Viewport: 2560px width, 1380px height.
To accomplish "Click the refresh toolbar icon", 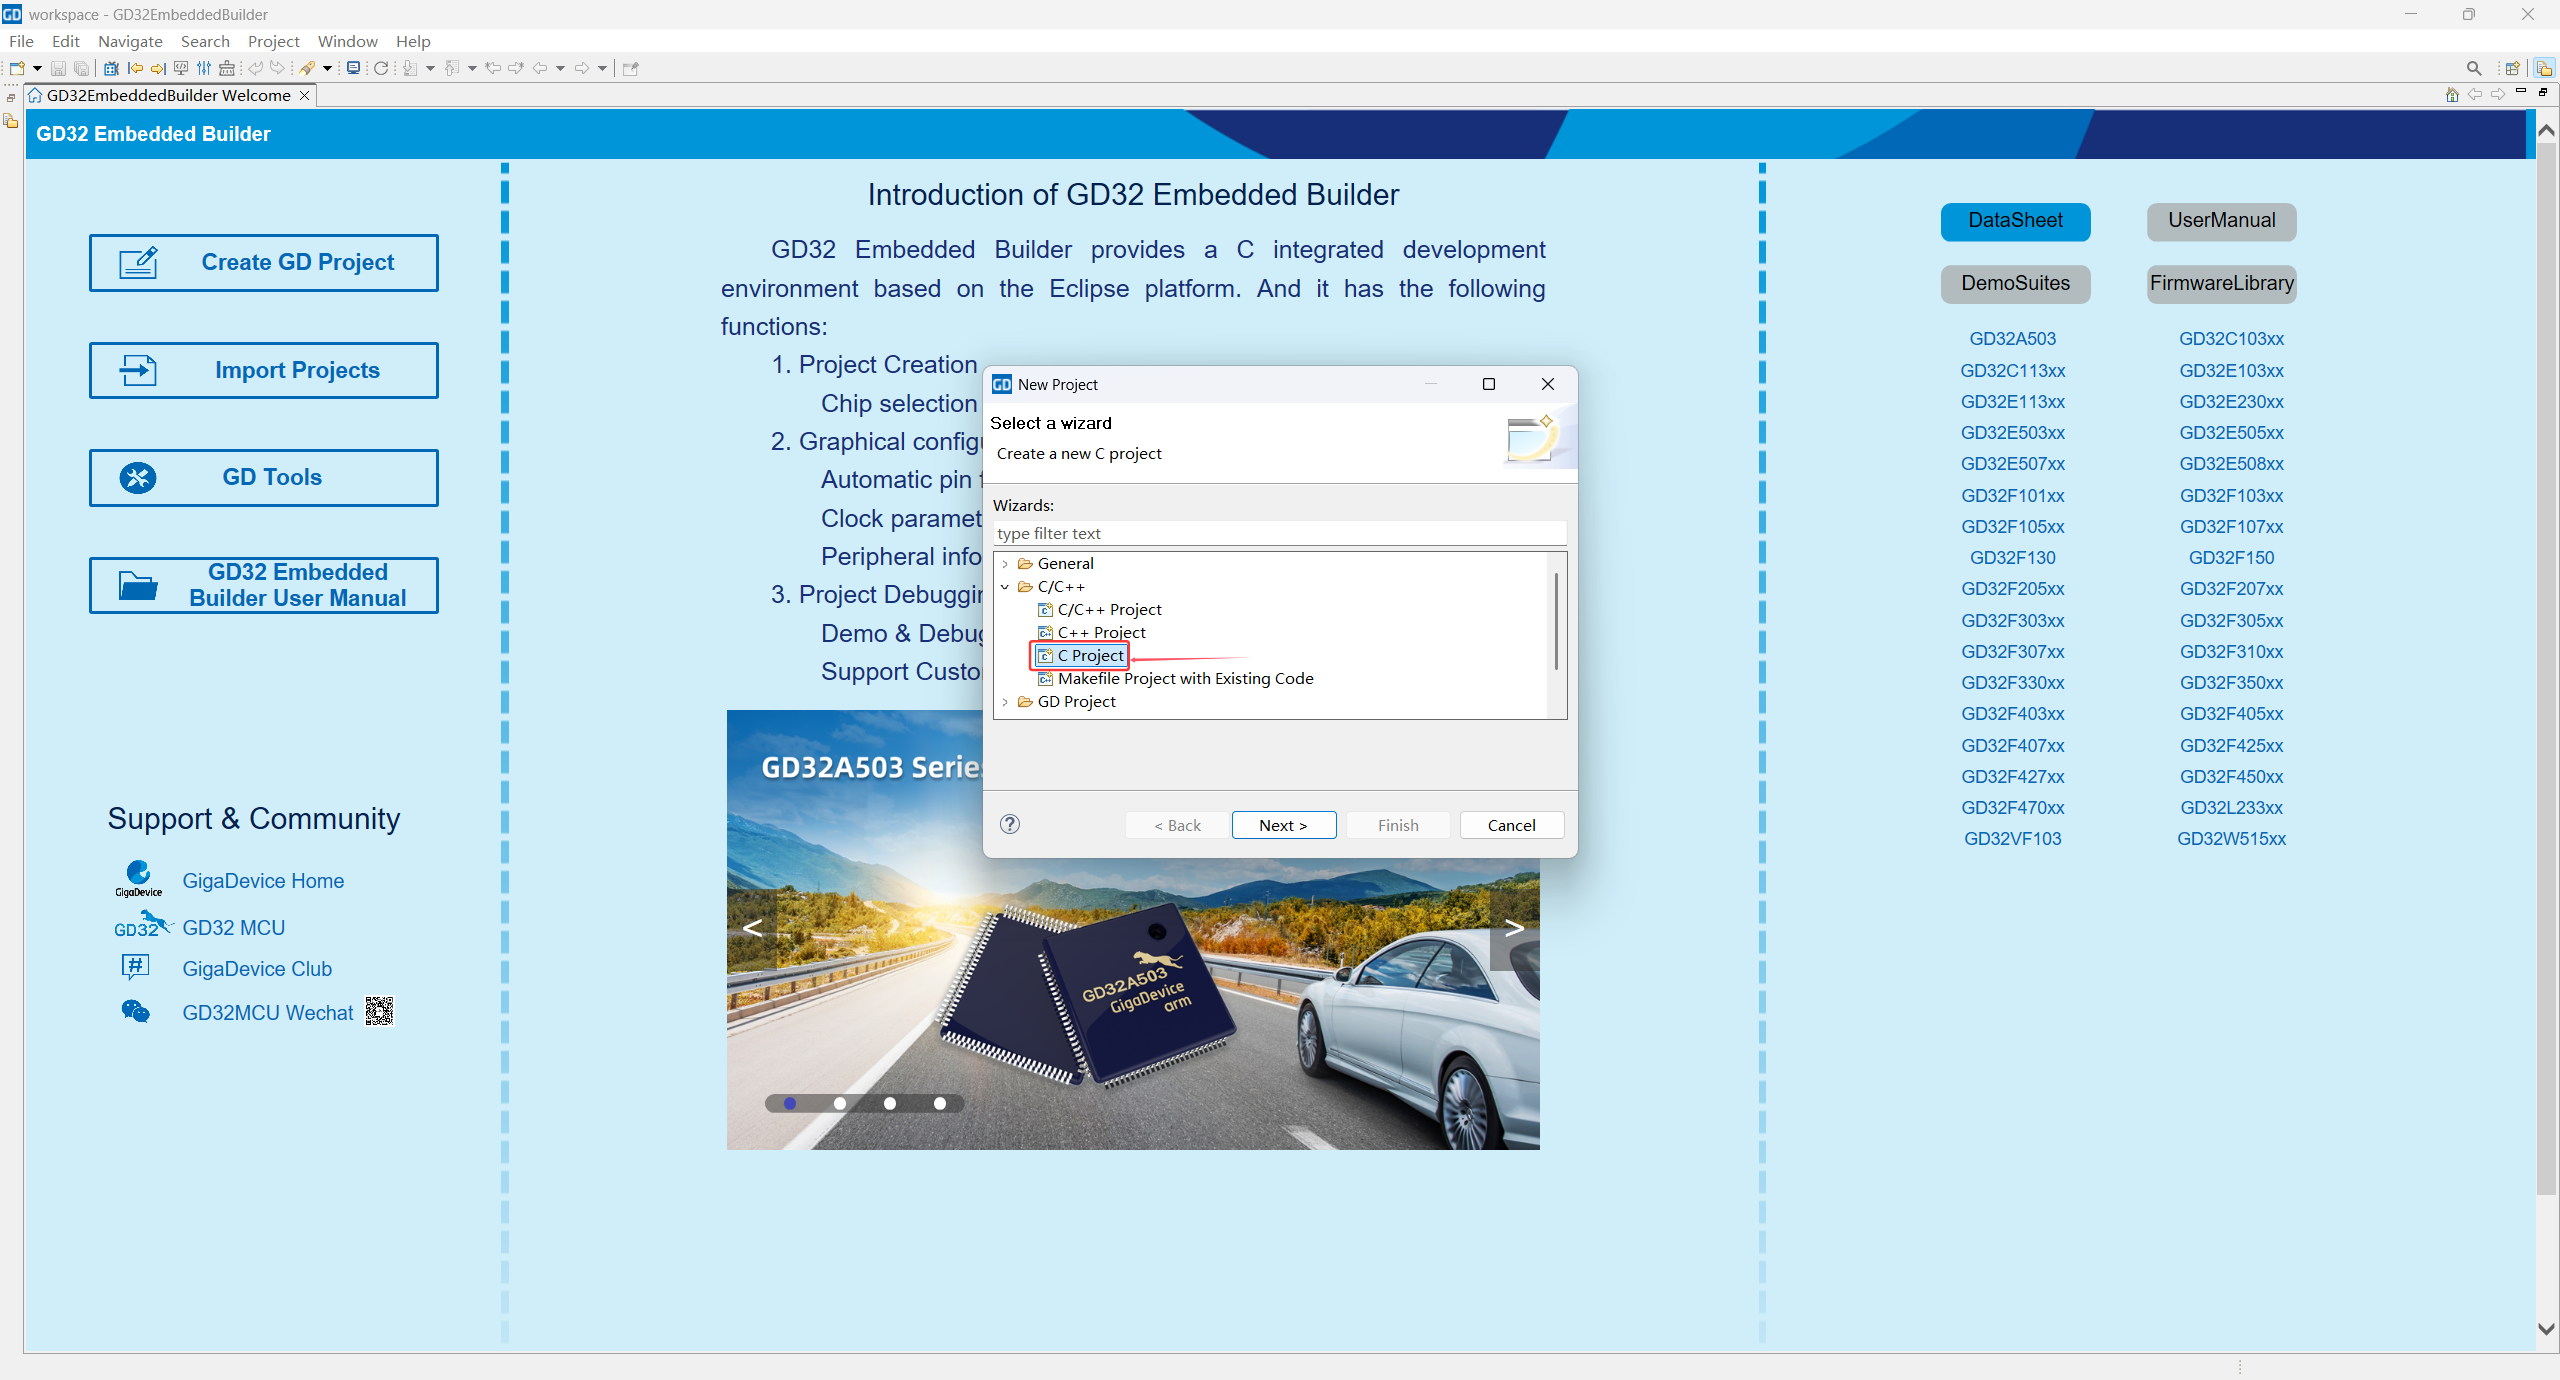I will (x=381, y=68).
